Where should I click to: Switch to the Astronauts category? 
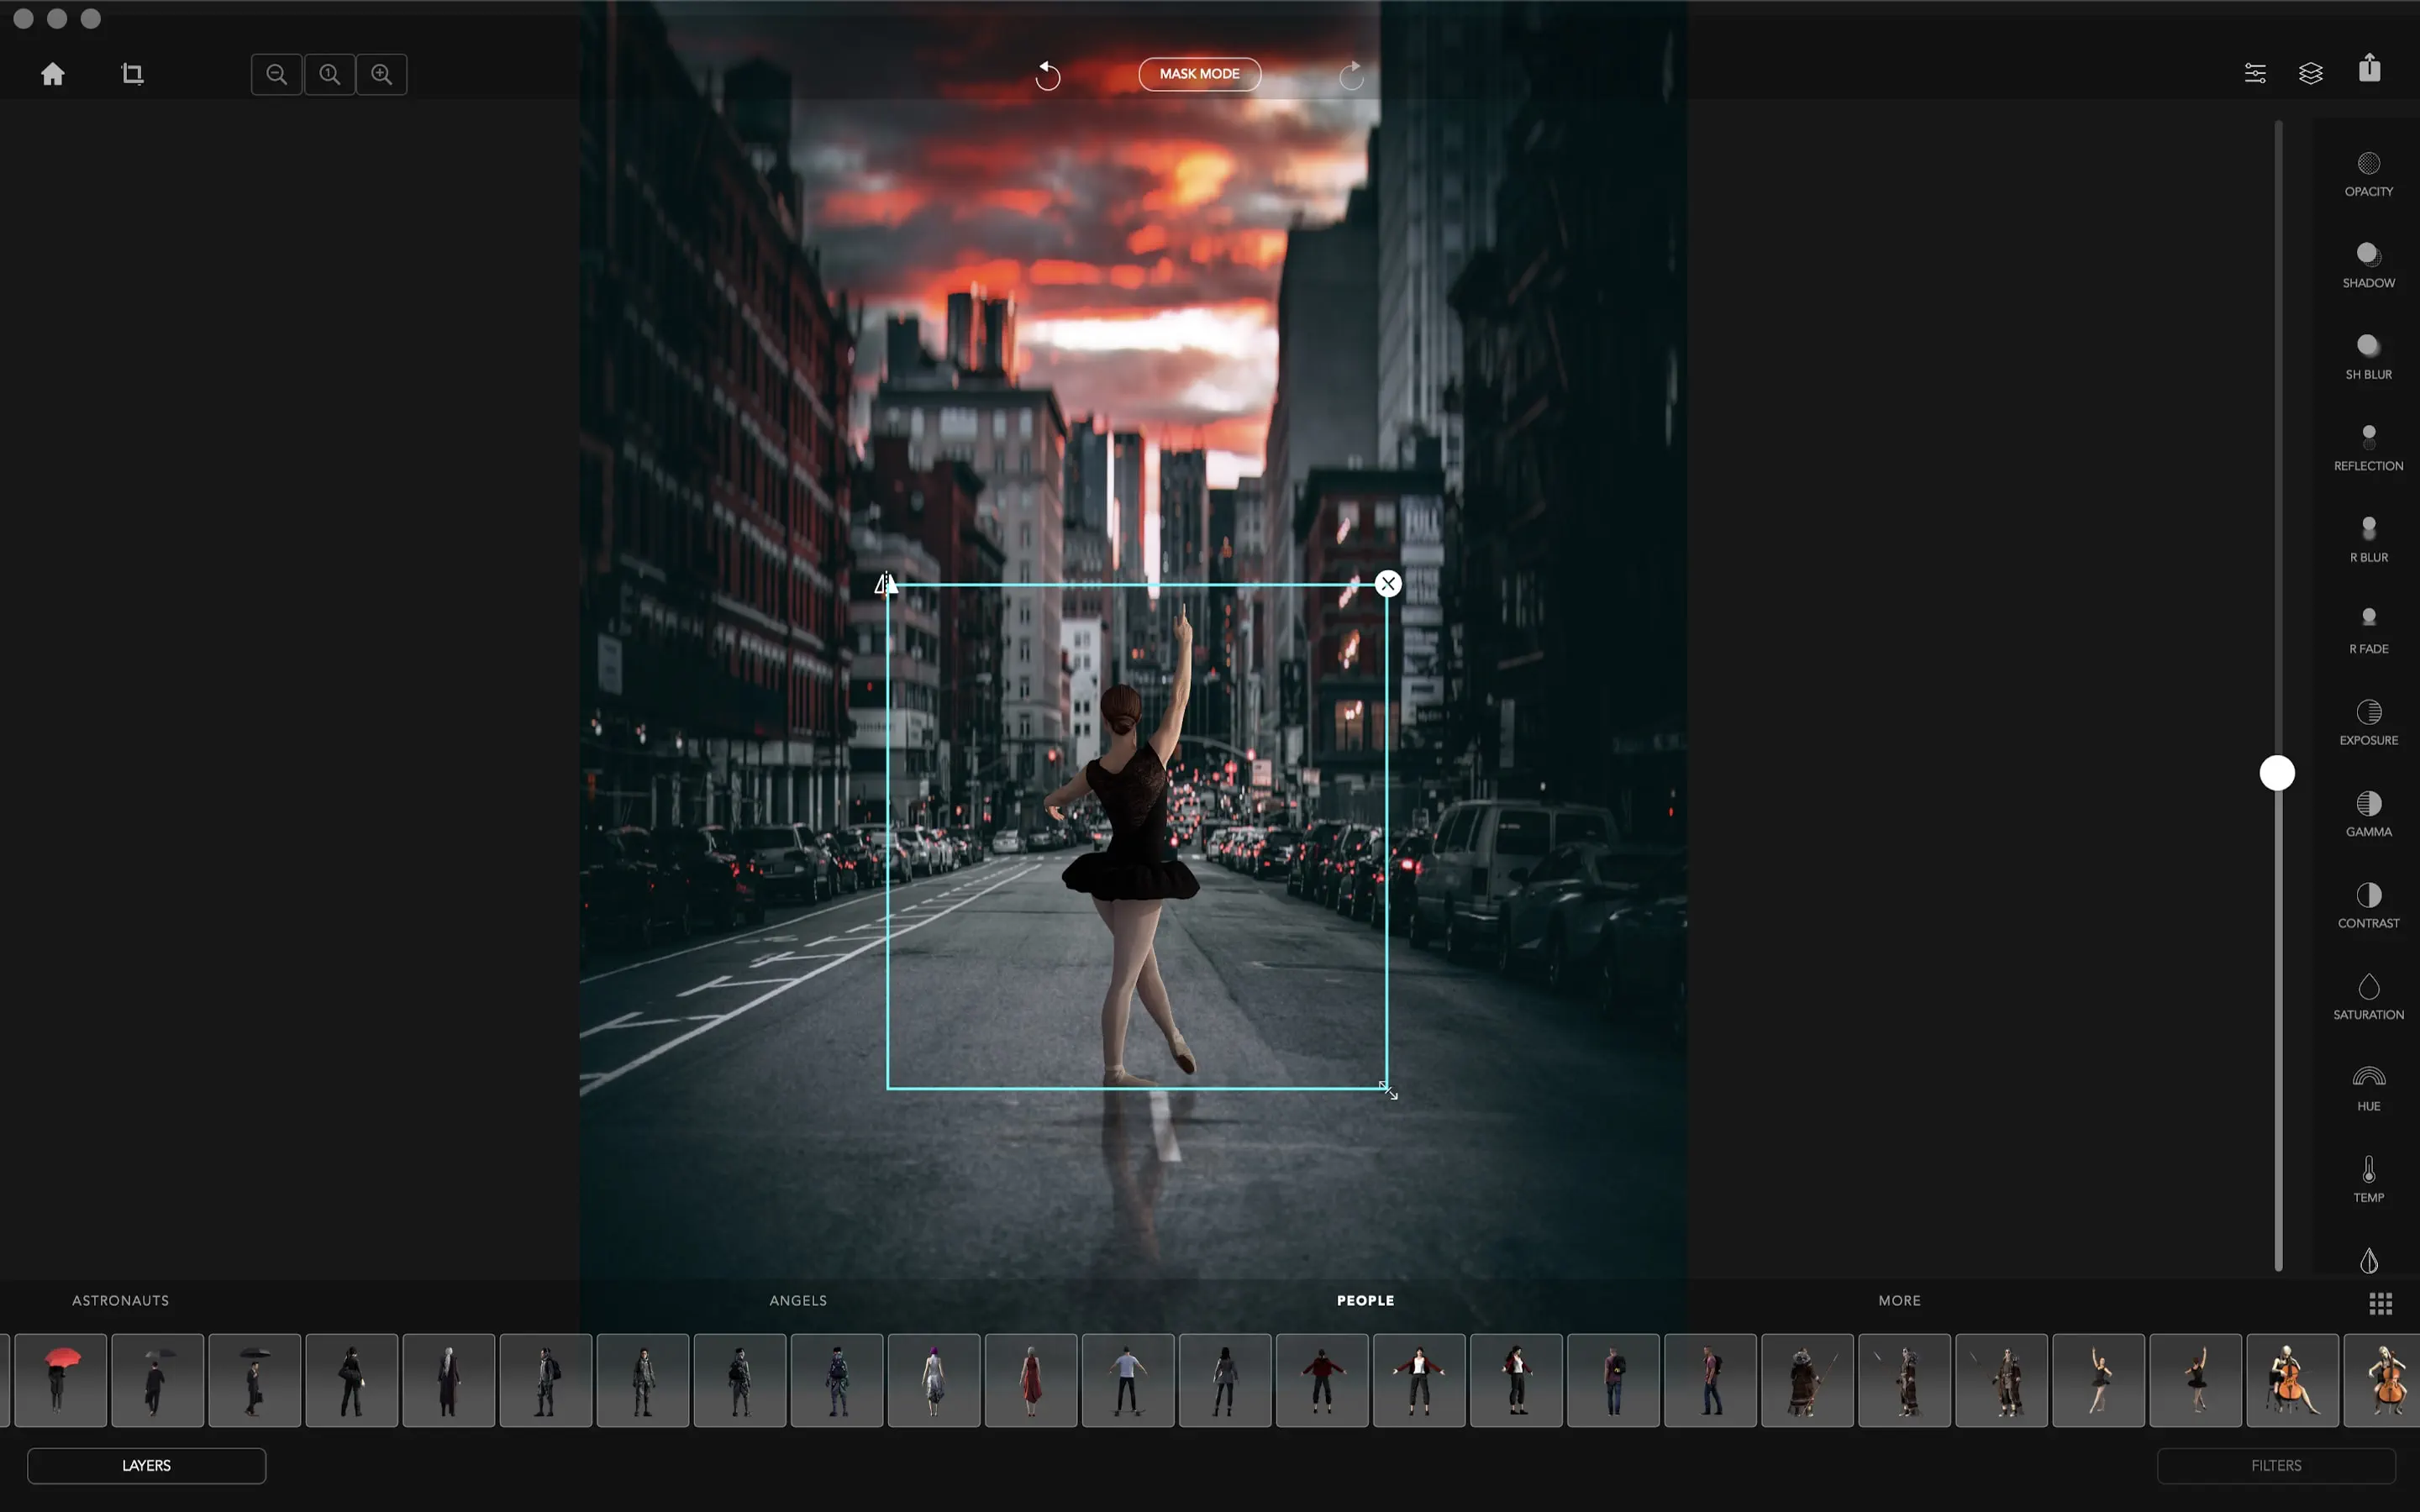120,1300
